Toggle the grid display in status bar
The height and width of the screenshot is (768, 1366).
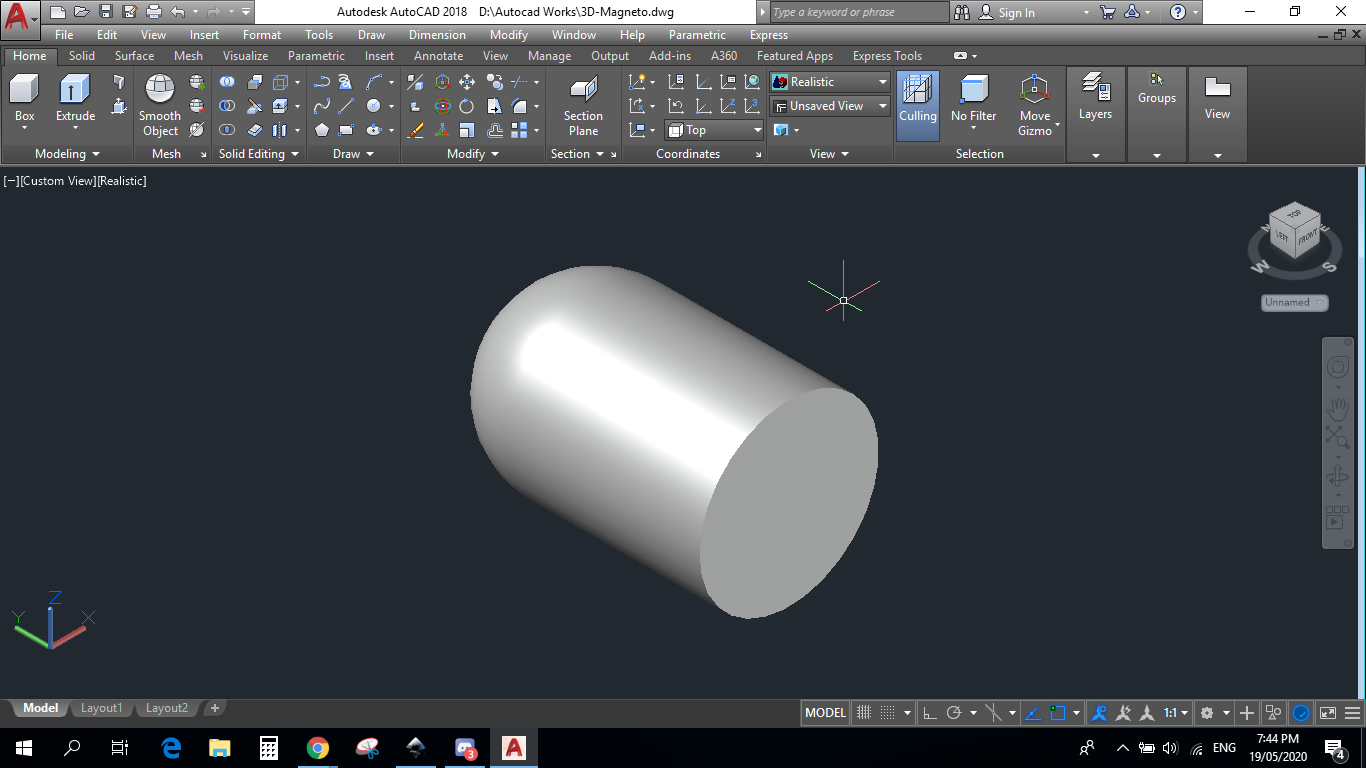[865, 713]
